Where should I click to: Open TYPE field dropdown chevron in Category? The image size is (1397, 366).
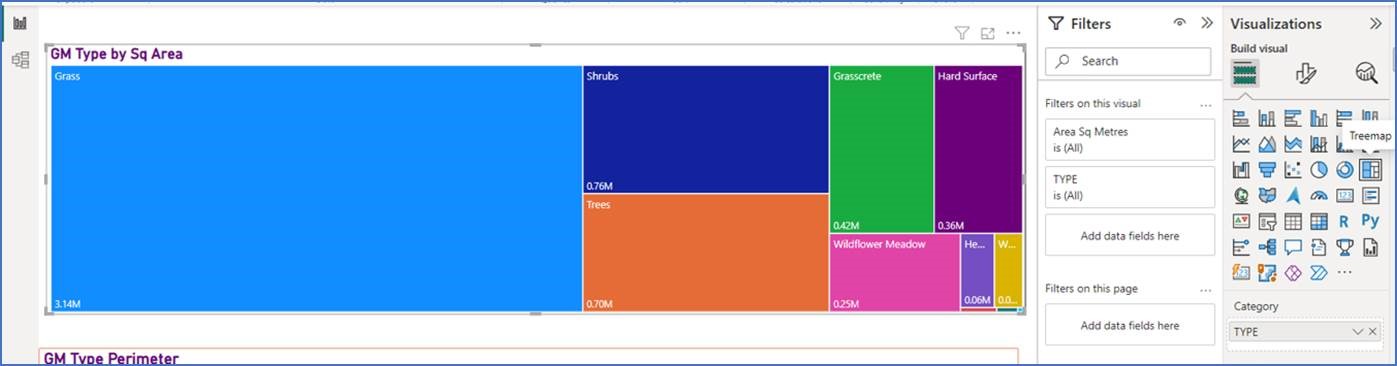(x=1357, y=331)
